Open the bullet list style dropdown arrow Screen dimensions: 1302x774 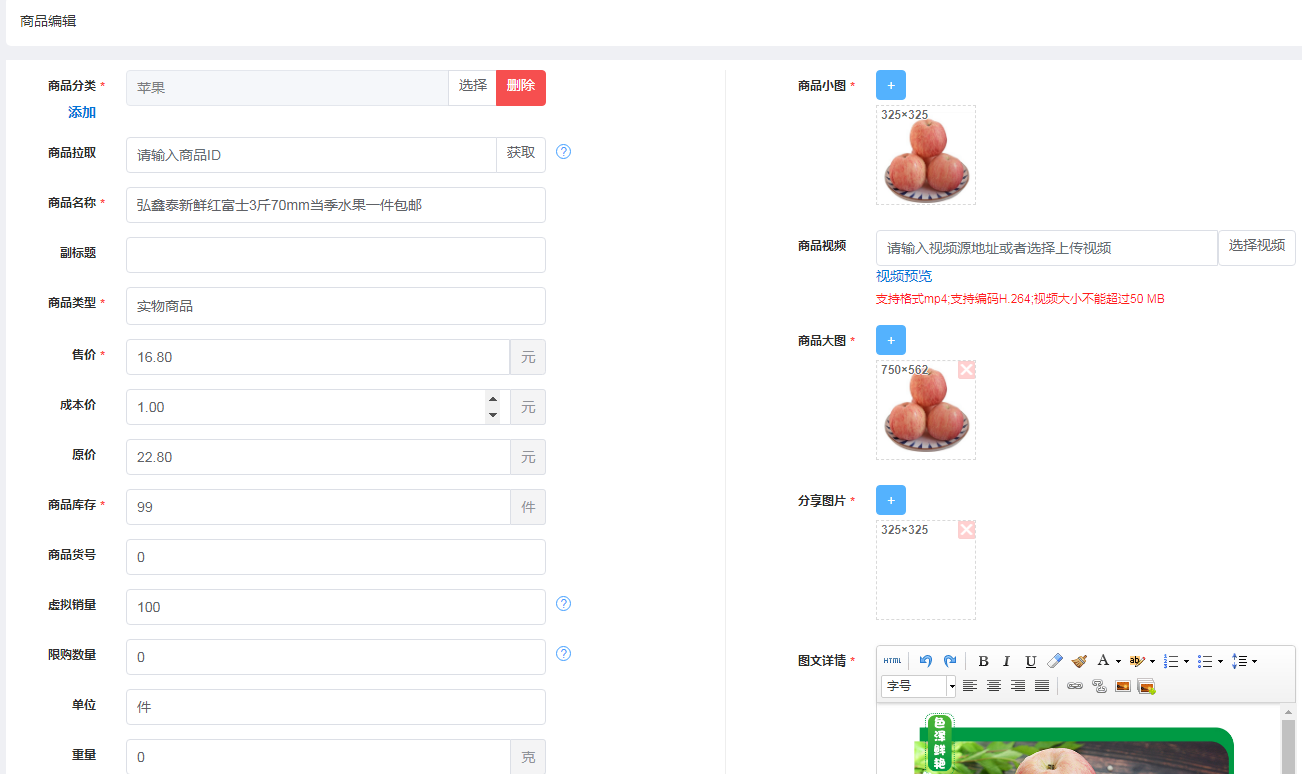tap(1220, 661)
